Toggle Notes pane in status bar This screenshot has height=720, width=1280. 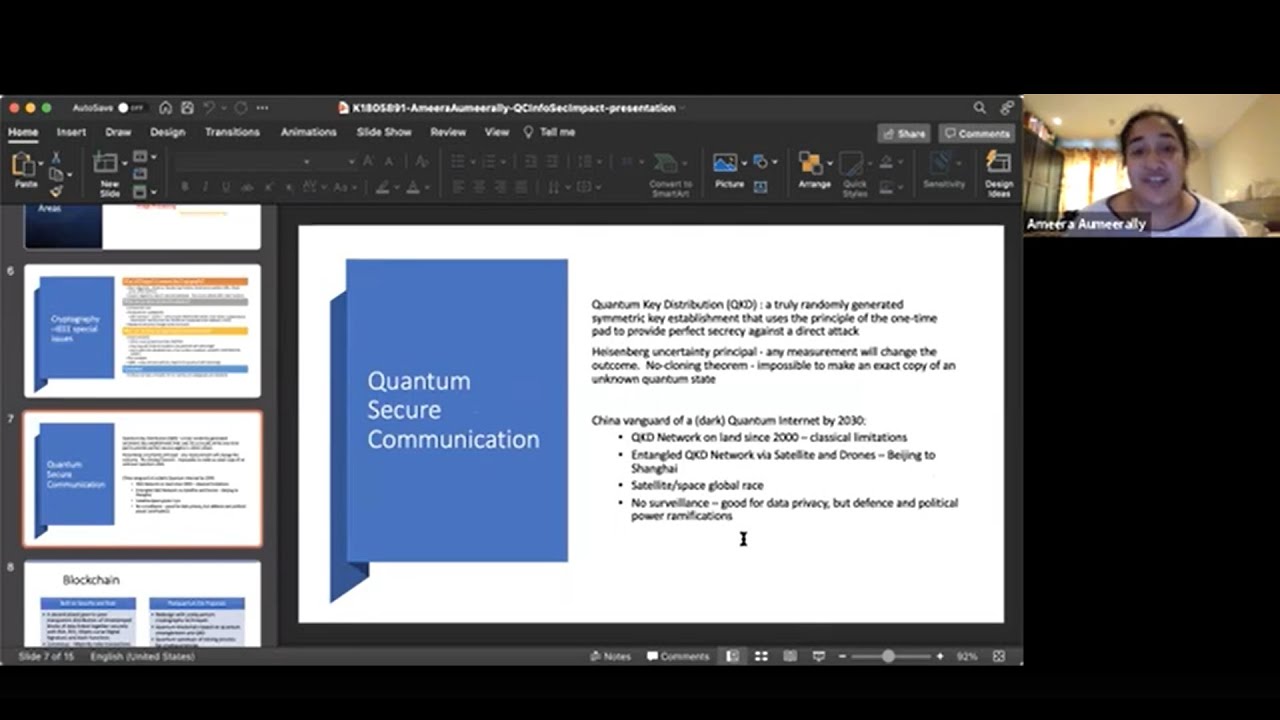(610, 656)
